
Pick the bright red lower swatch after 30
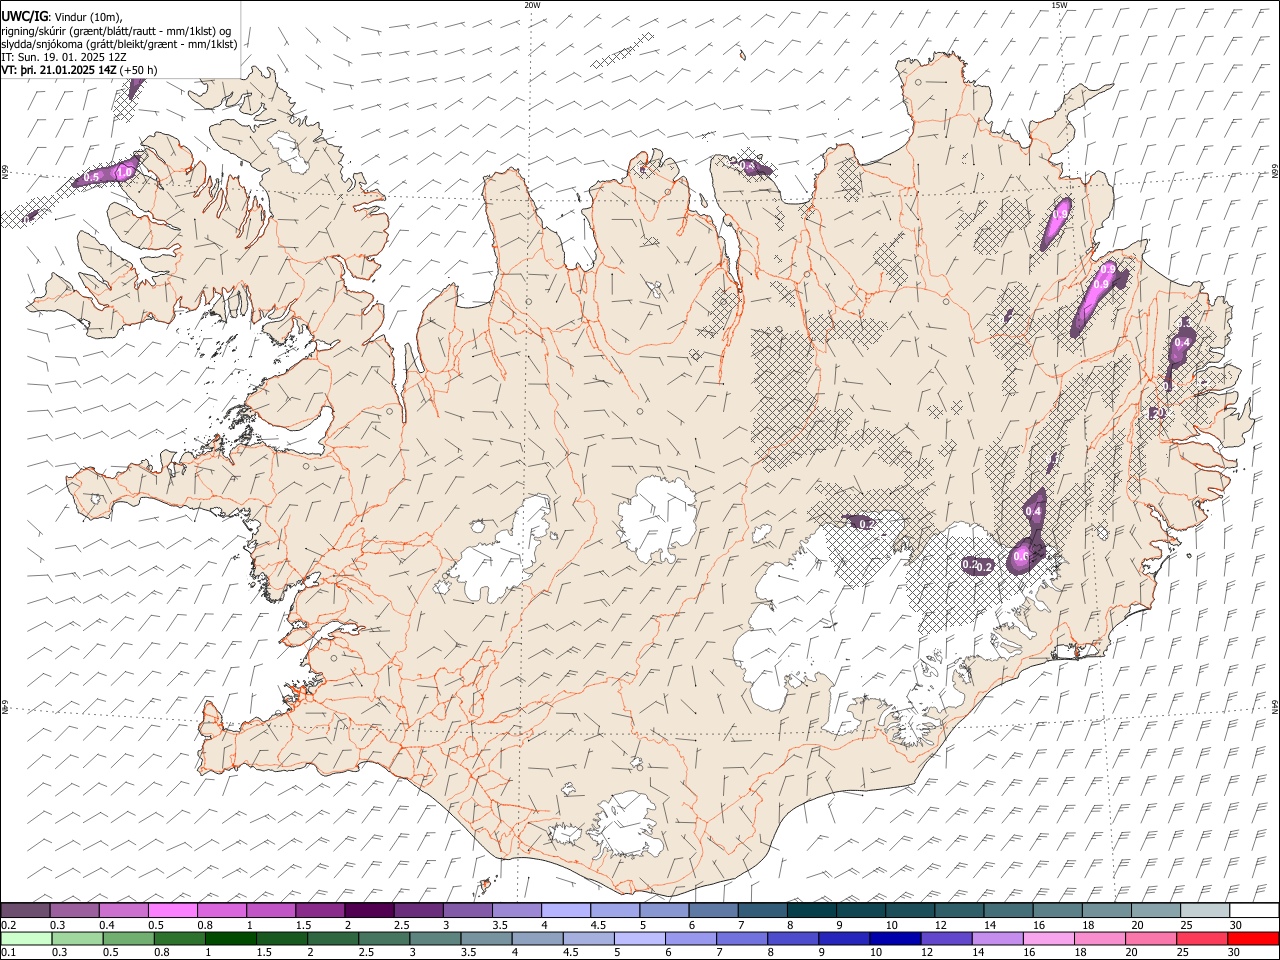pos(1252,938)
